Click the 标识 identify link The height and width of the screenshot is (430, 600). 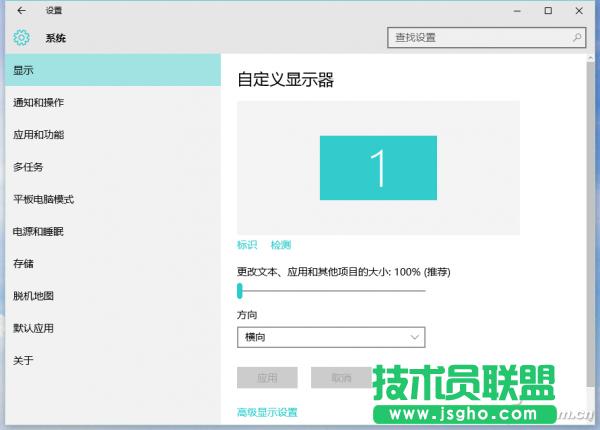pyautogui.click(x=247, y=245)
